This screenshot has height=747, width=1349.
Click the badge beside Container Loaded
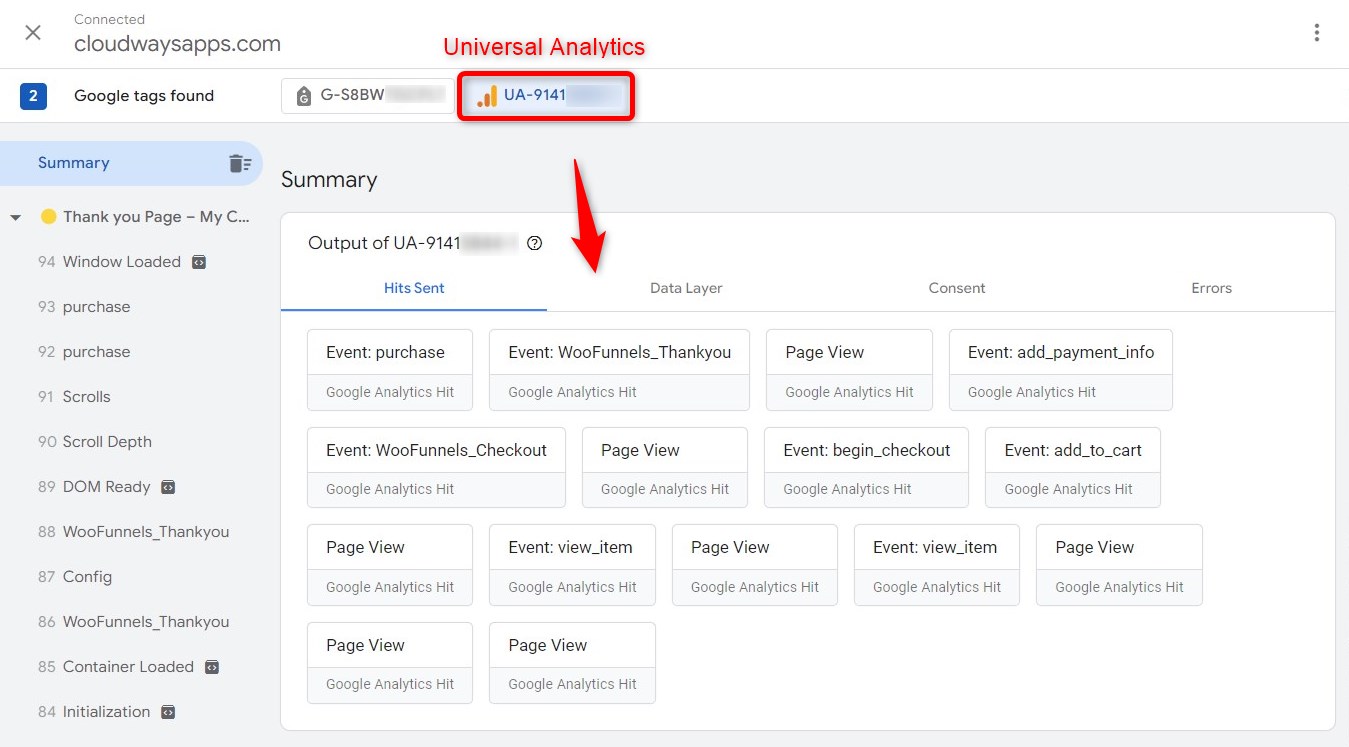pos(211,666)
